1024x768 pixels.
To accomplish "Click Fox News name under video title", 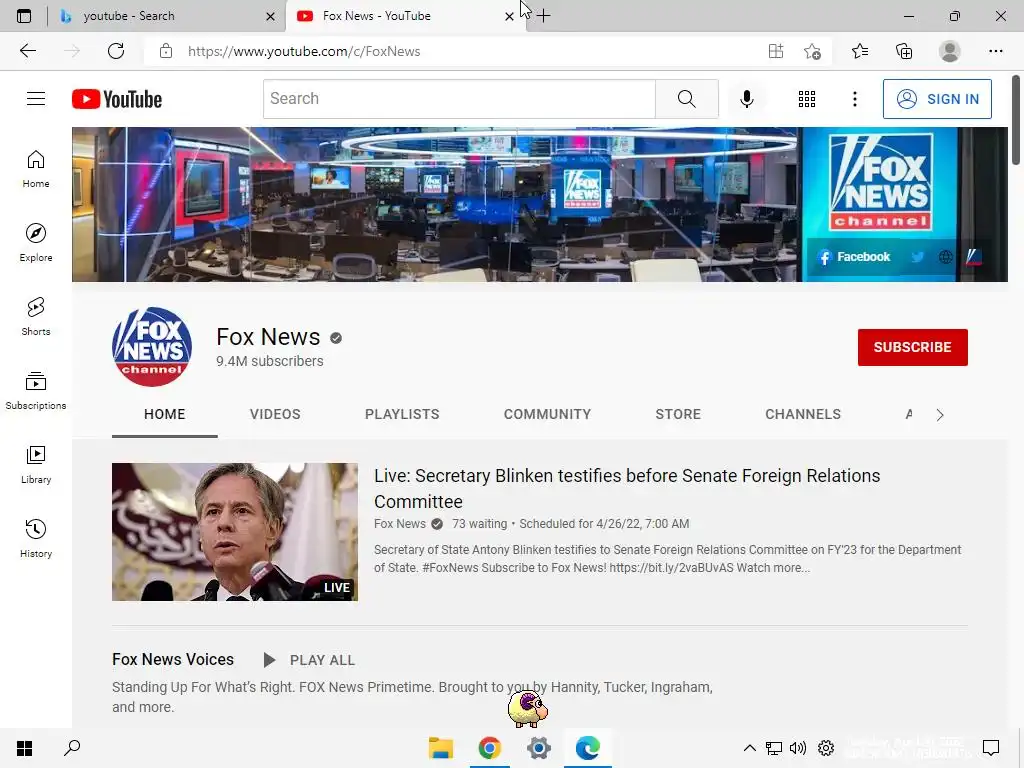I will (x=400, y=524).
